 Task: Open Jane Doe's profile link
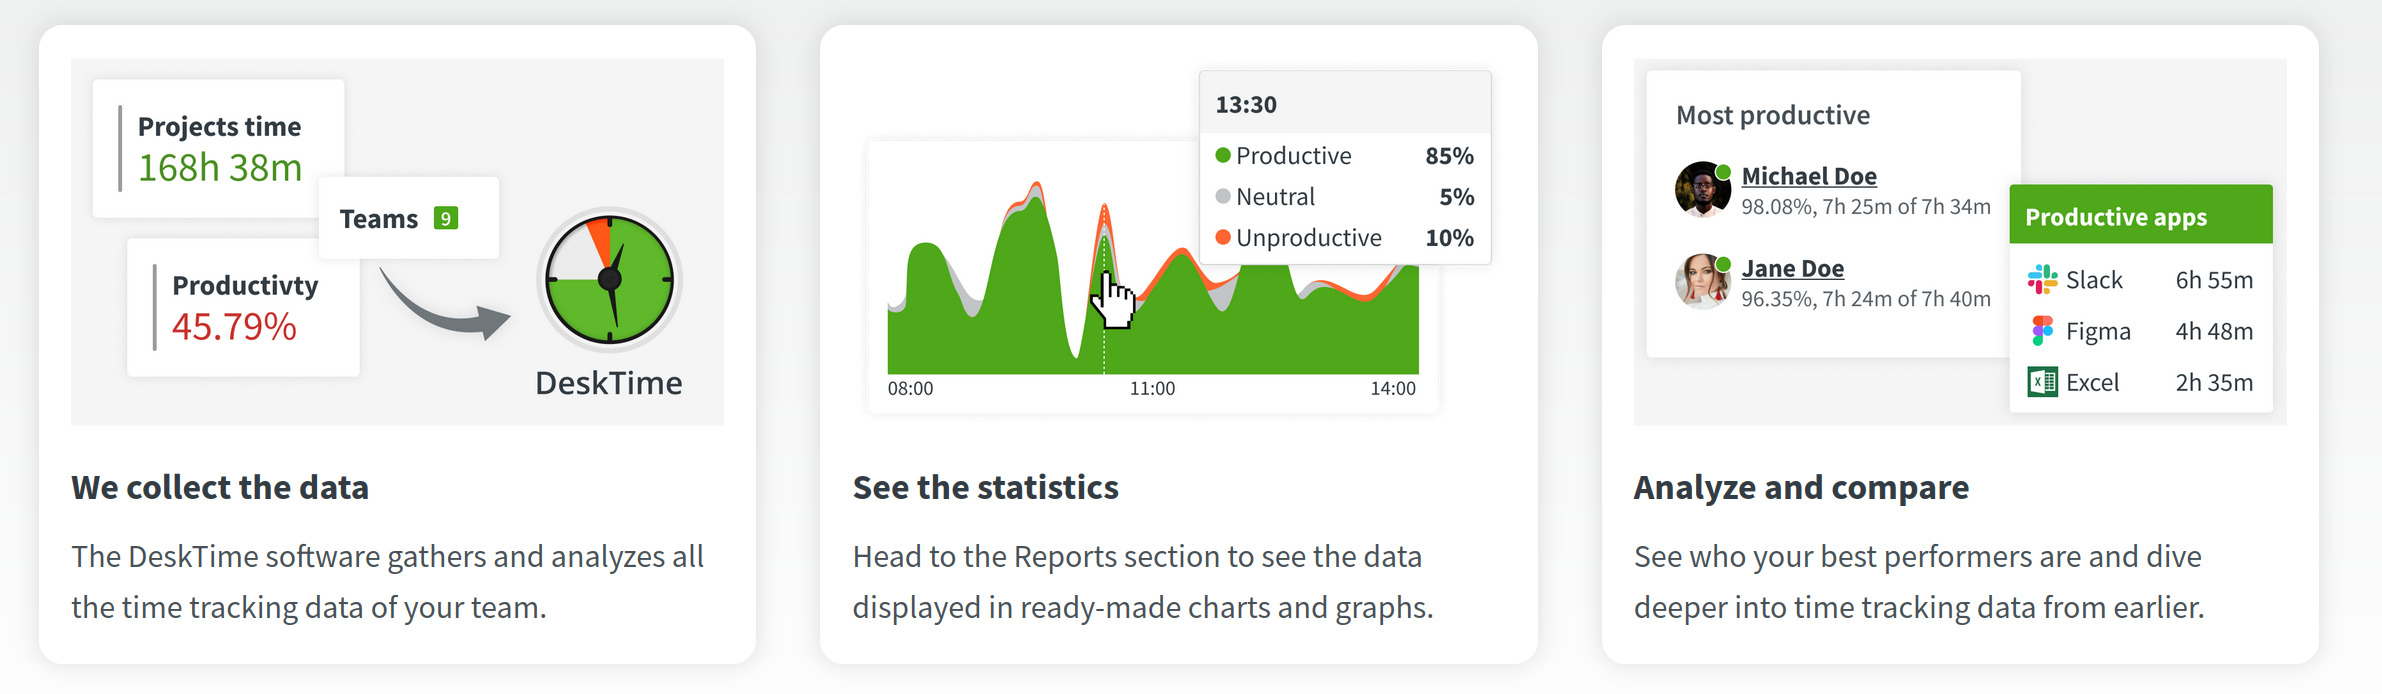pyautogui.click(x=1792, y=268)
